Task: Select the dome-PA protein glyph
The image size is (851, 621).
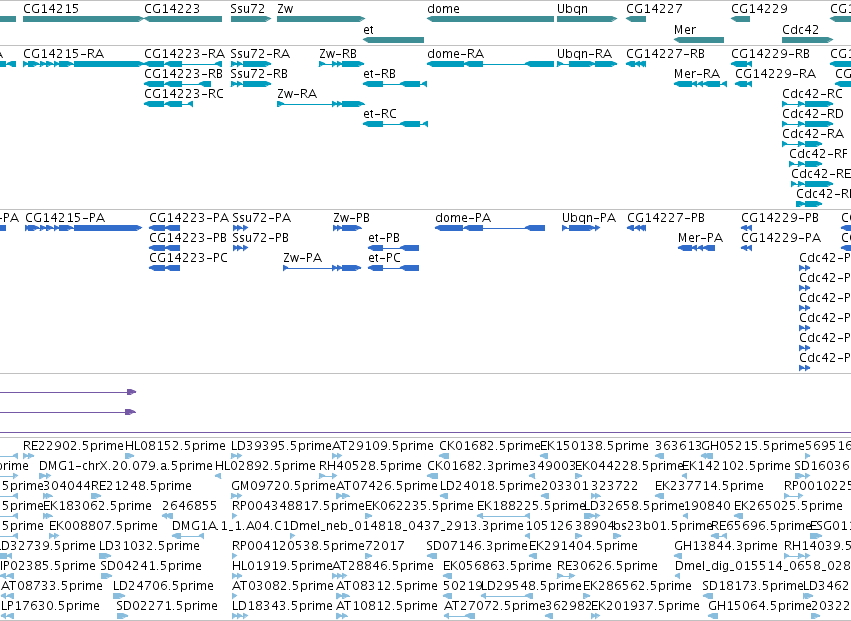Action: tap(490, 228)
